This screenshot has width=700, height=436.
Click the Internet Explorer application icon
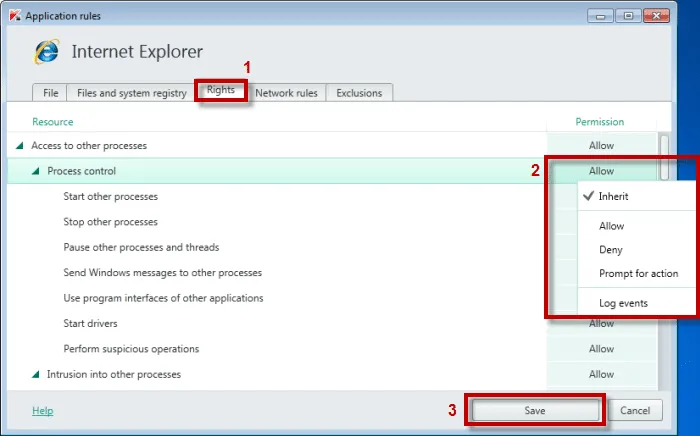[x=46, y=51]
